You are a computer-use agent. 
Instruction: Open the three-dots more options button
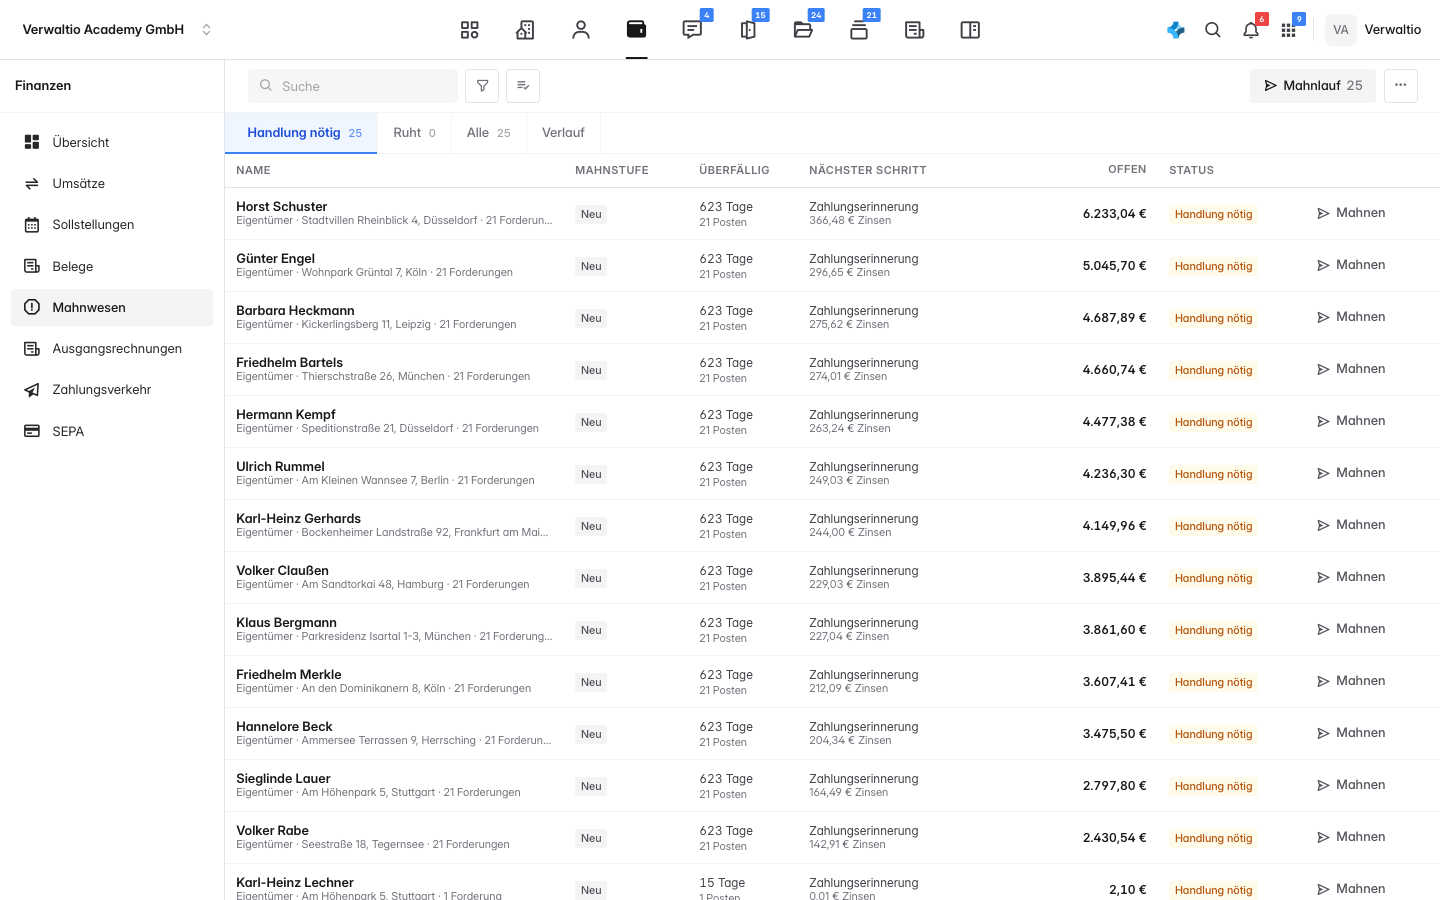click(x=1401, y=86)
